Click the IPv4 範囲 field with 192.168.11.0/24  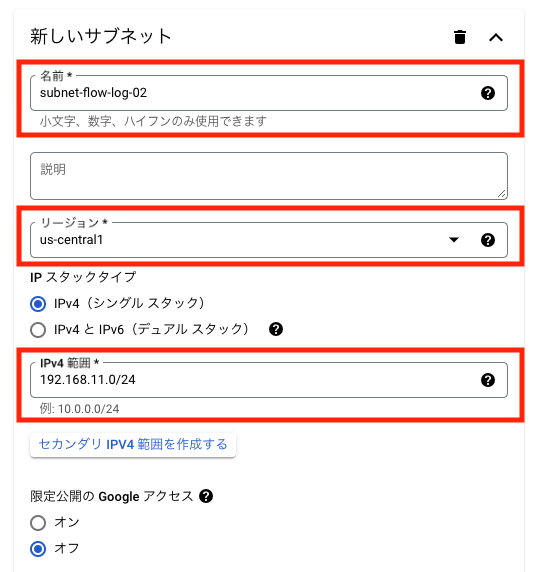(x=269, y=380)
